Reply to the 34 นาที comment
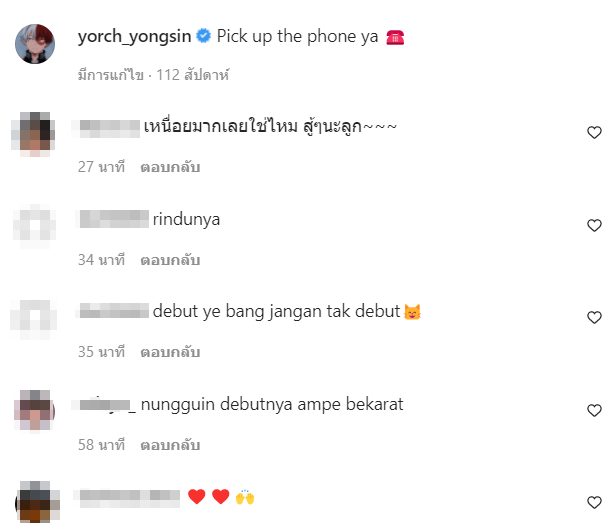 coord(170,260)
